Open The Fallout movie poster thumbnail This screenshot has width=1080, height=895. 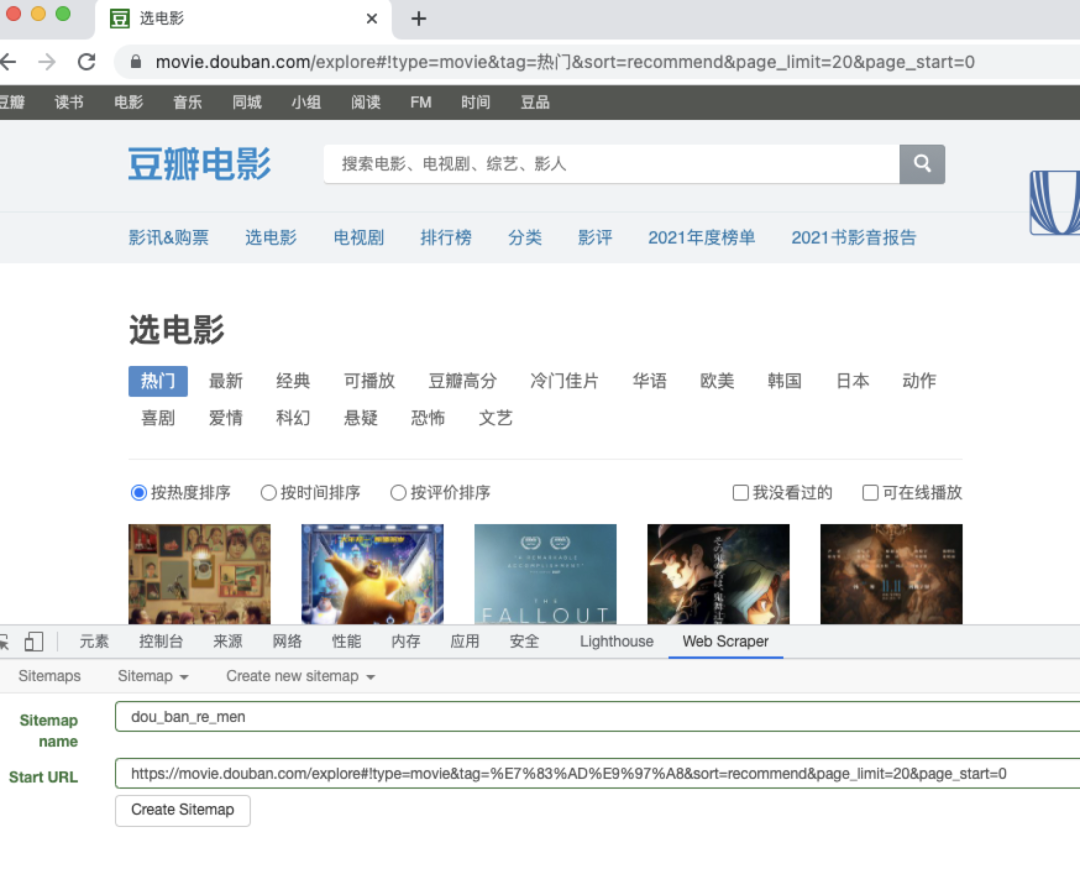(x=545, y=574)
